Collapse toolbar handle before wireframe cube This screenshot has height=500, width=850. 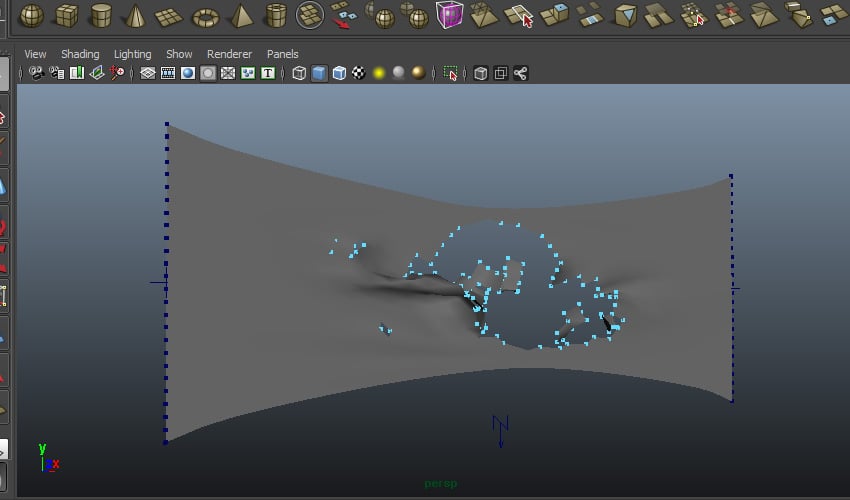284,73
